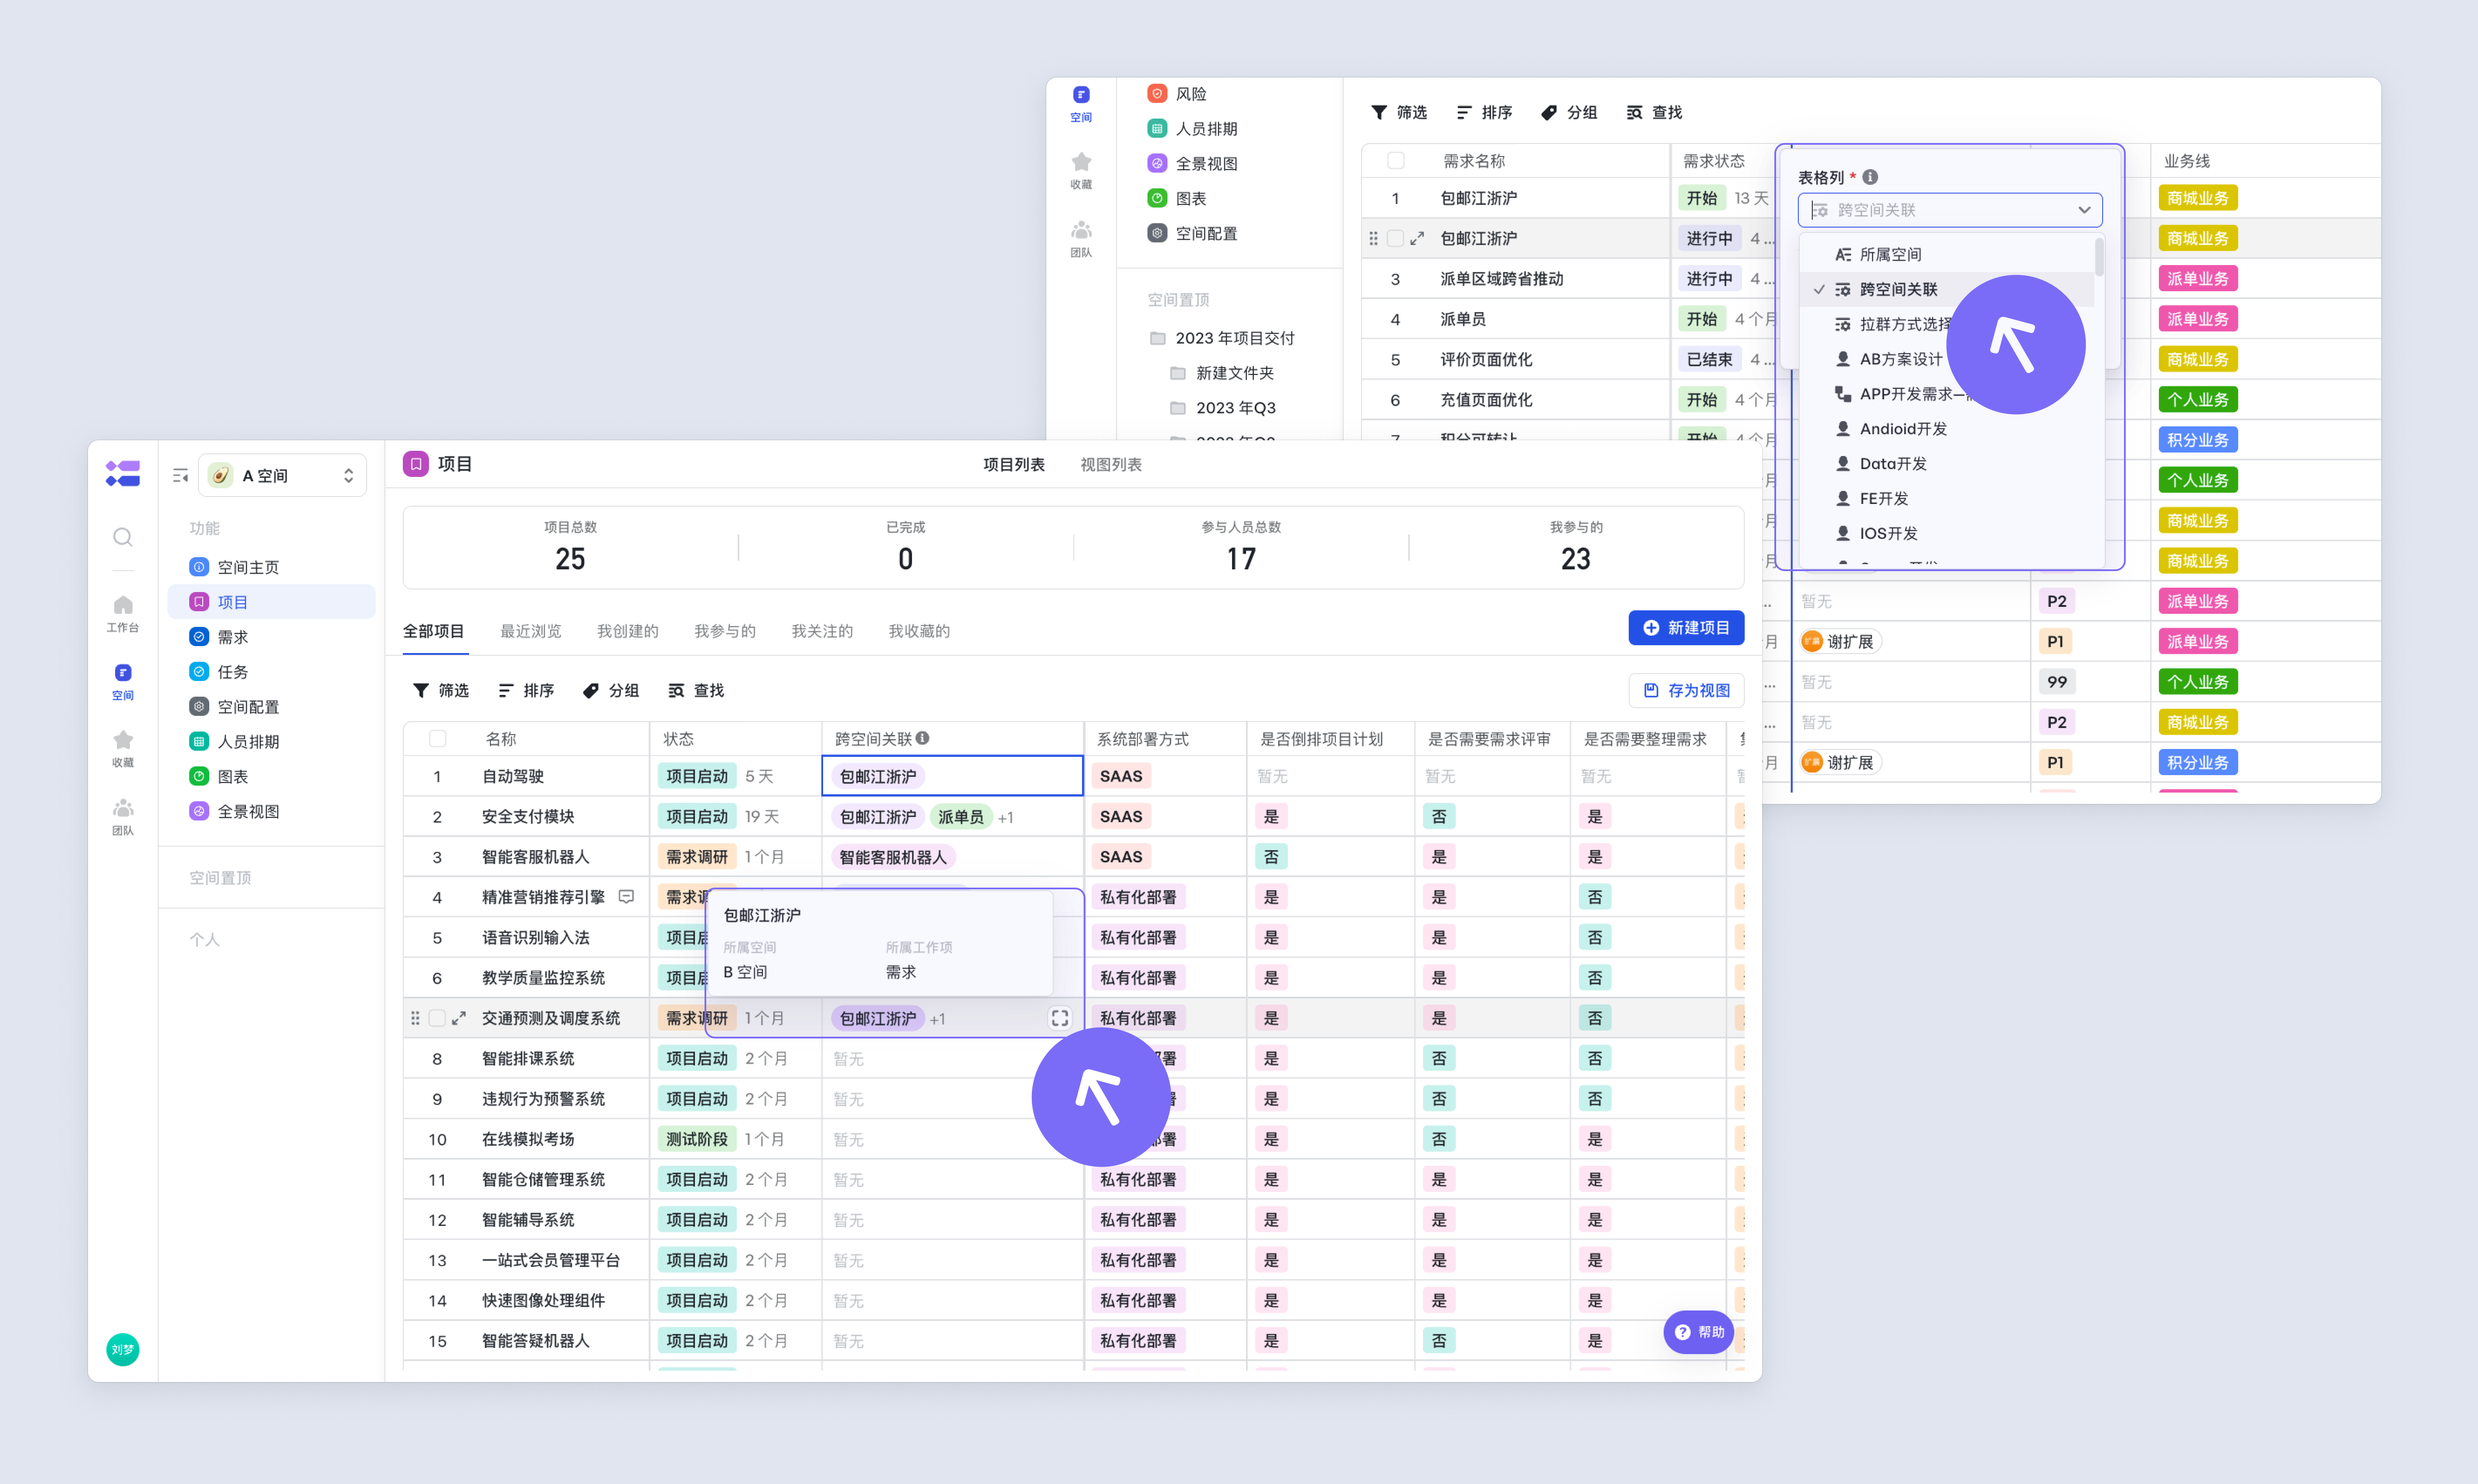
Task: Choose the checked 跨空间关联 option in dropdown
Action: (1946, 289)
